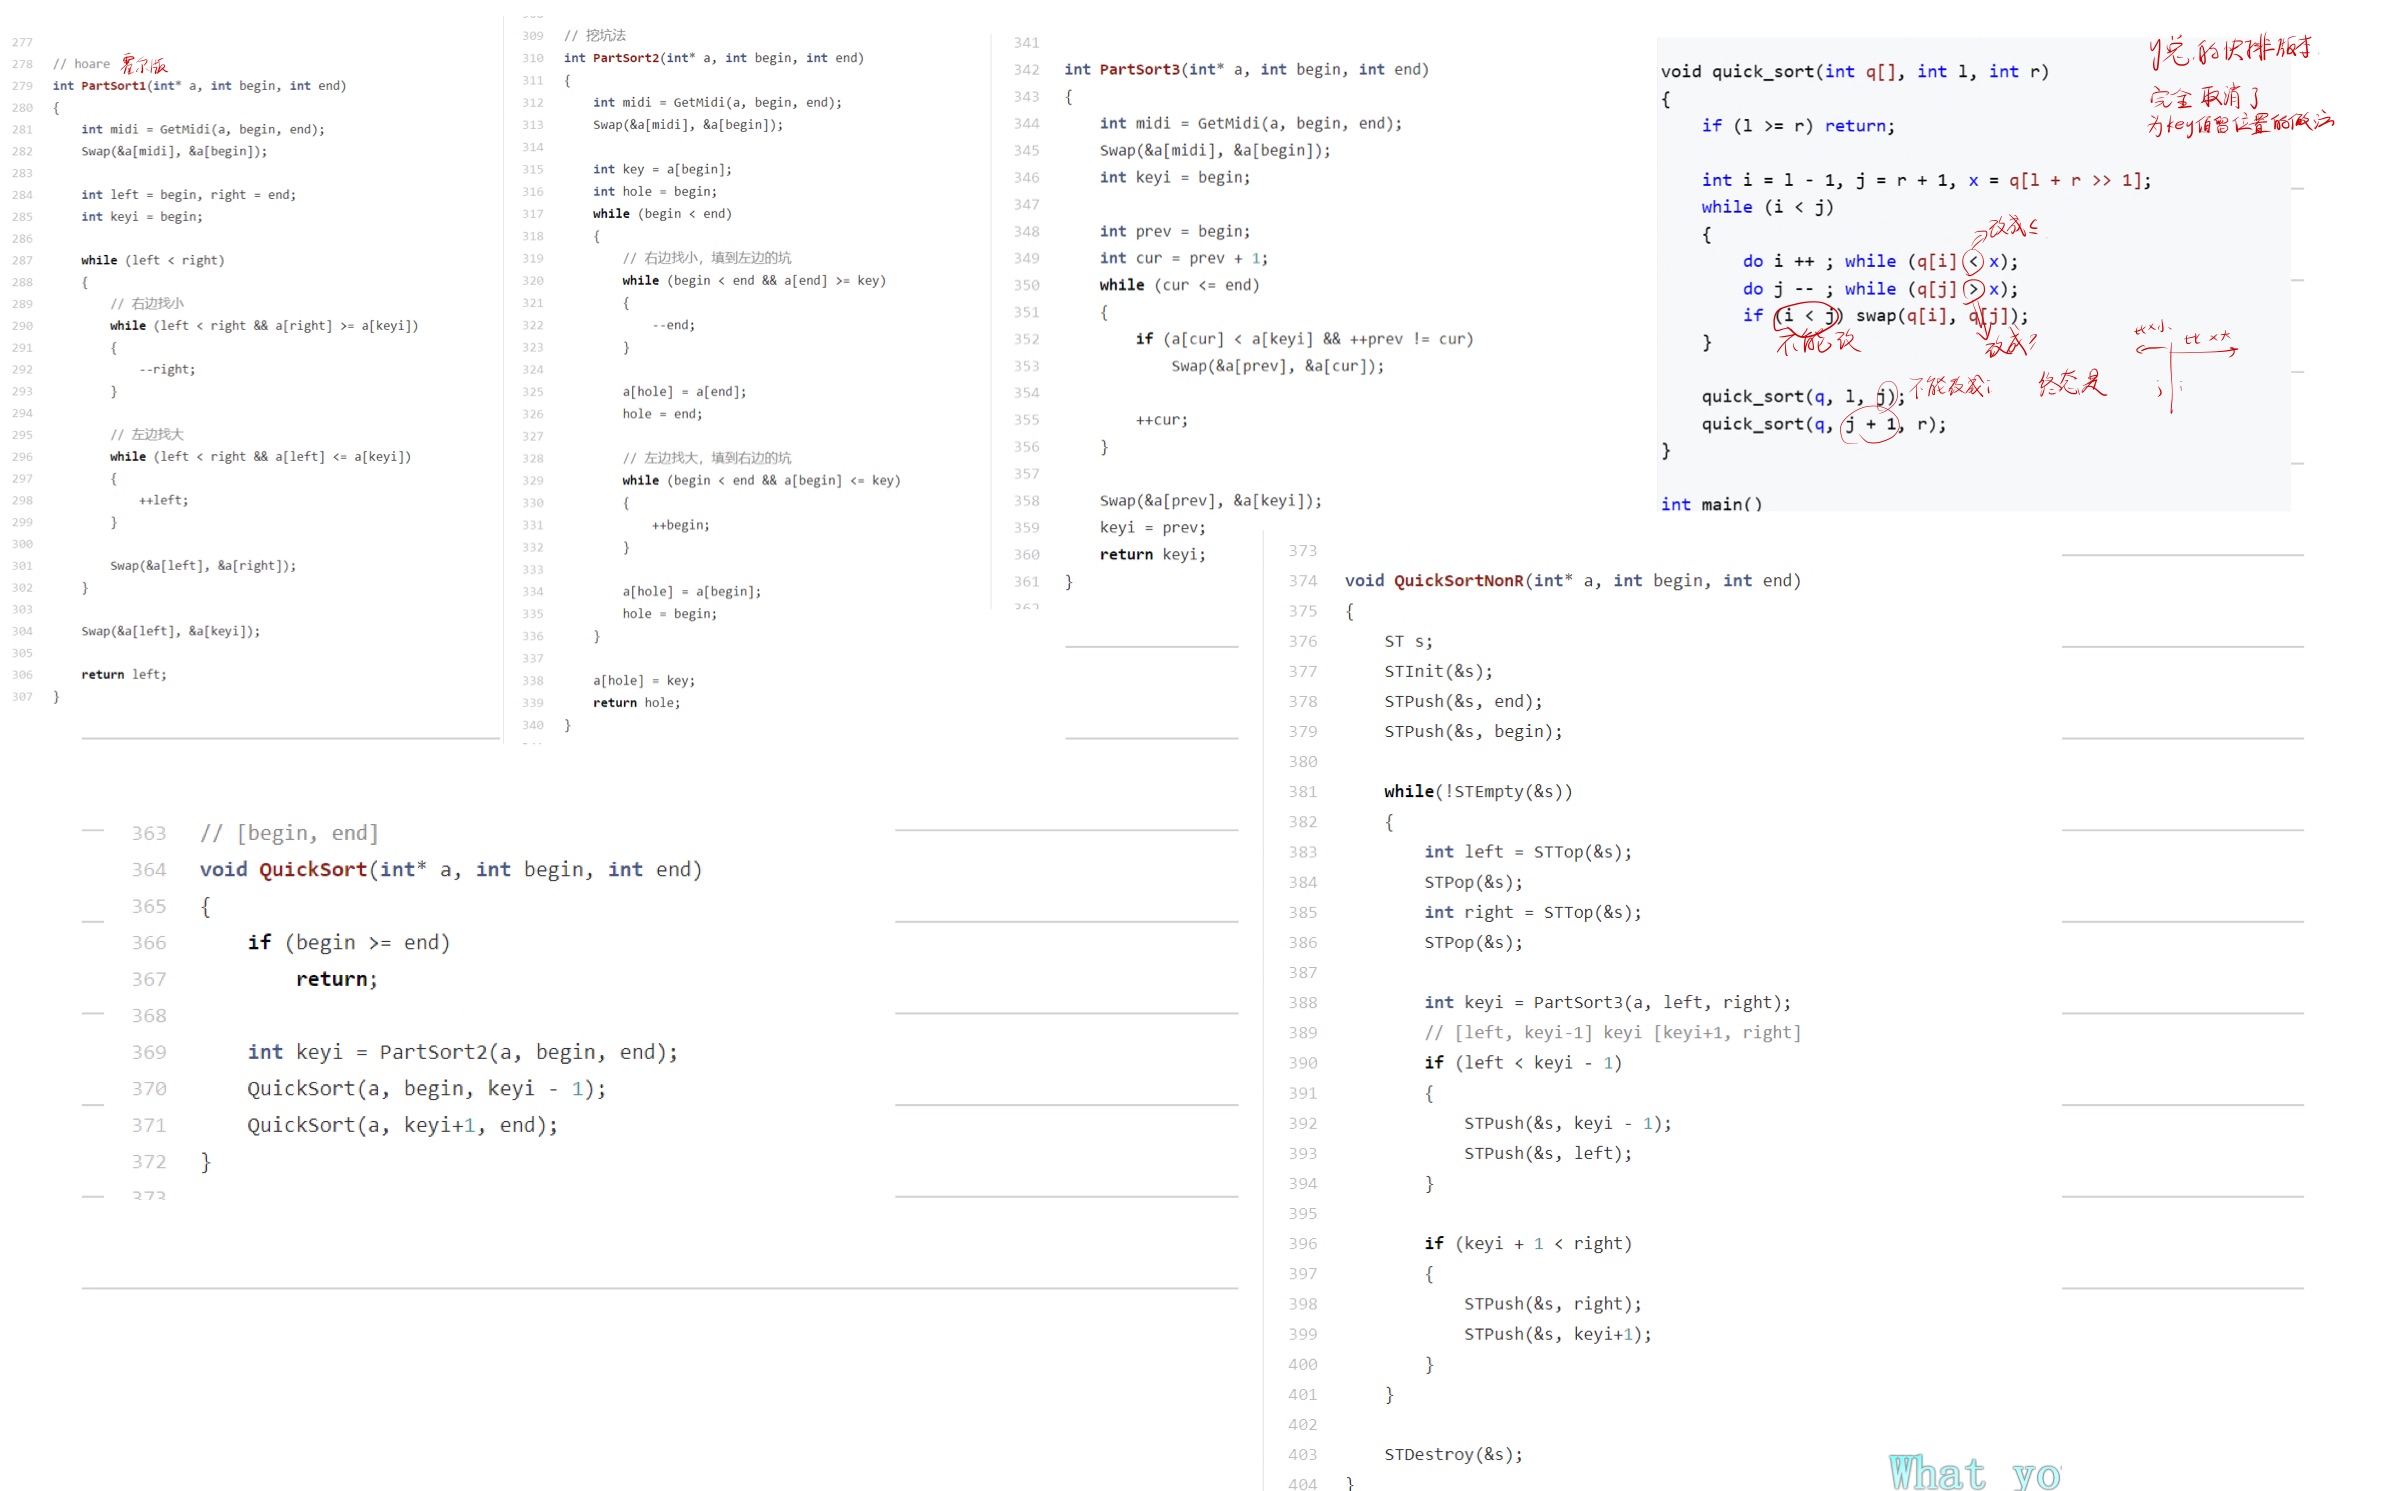
Task: Click the 'STDestroy(&s);' statement
Action: [1452, 1455]
